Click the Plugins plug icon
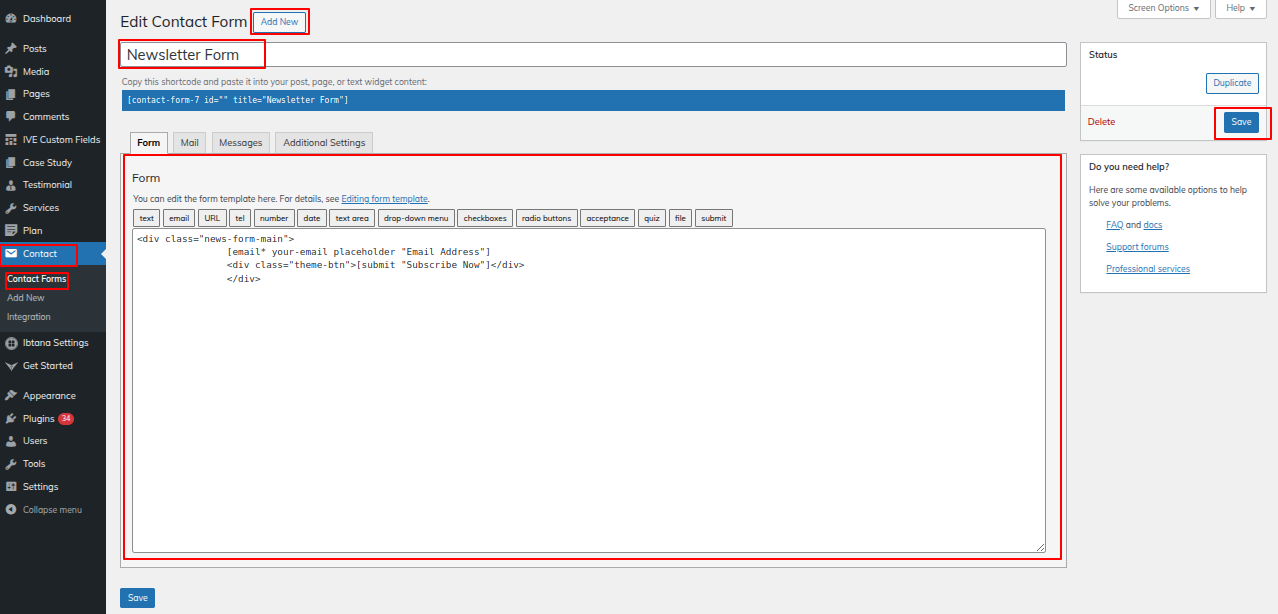This screenshot has height=614, width=1278. click(11, 419)
